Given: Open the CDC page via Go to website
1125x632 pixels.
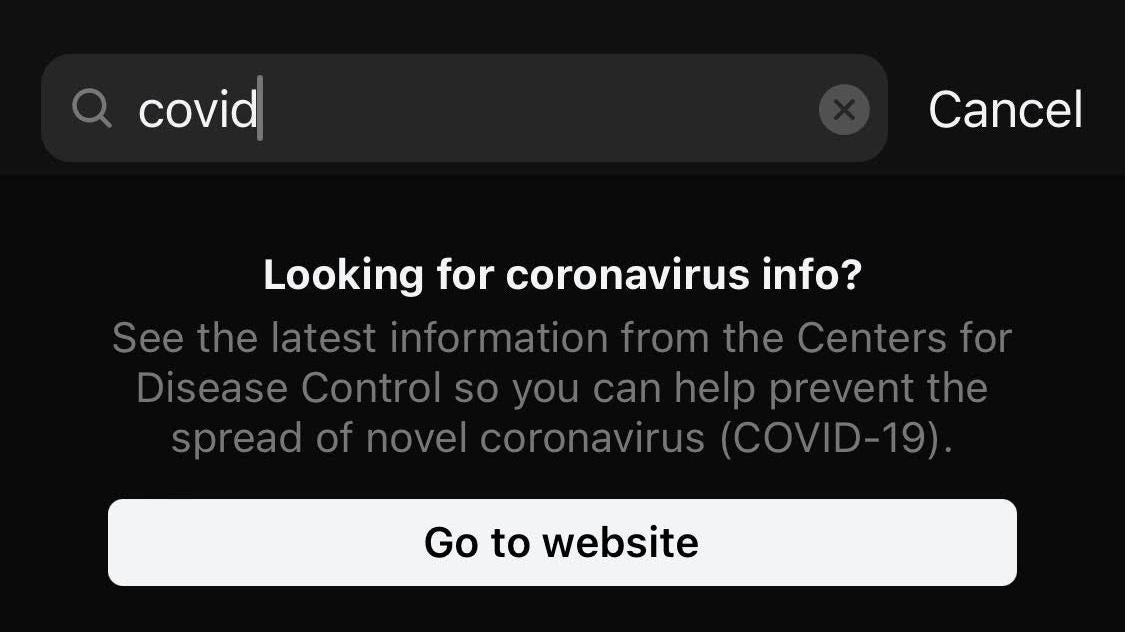Looking at the screenshot, I should [x=562, y=542].
